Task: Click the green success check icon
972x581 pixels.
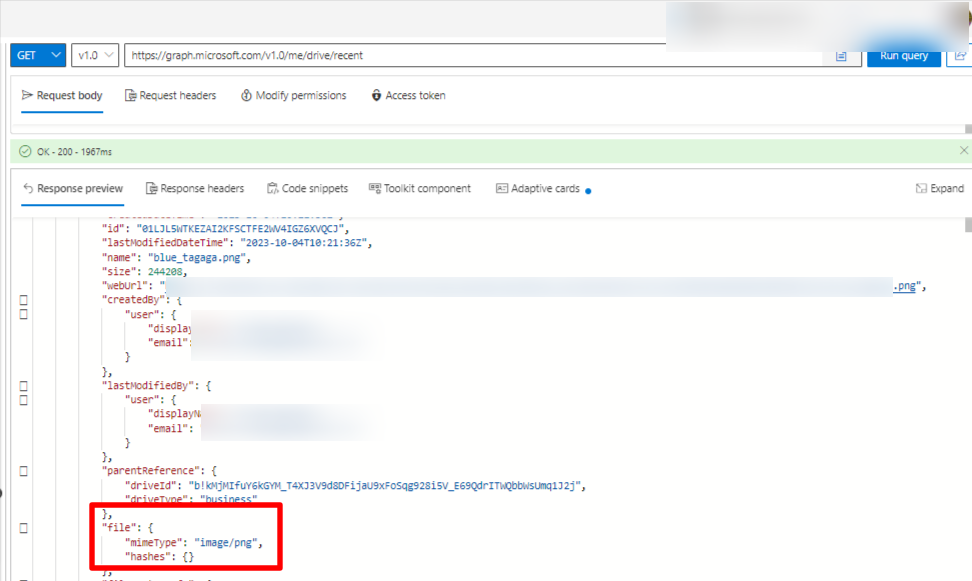Action: tap(25, 151)
